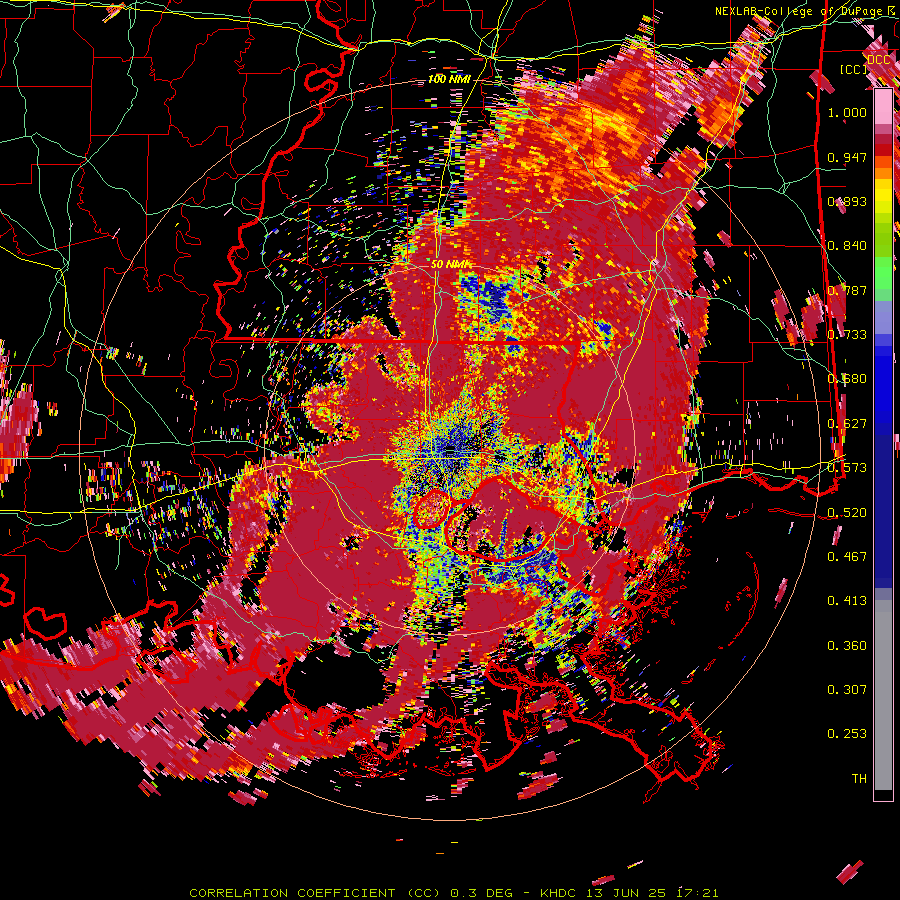Select the 0.680 legend value
The width and height of the screenshot is (900, 900).
[847, 379]
